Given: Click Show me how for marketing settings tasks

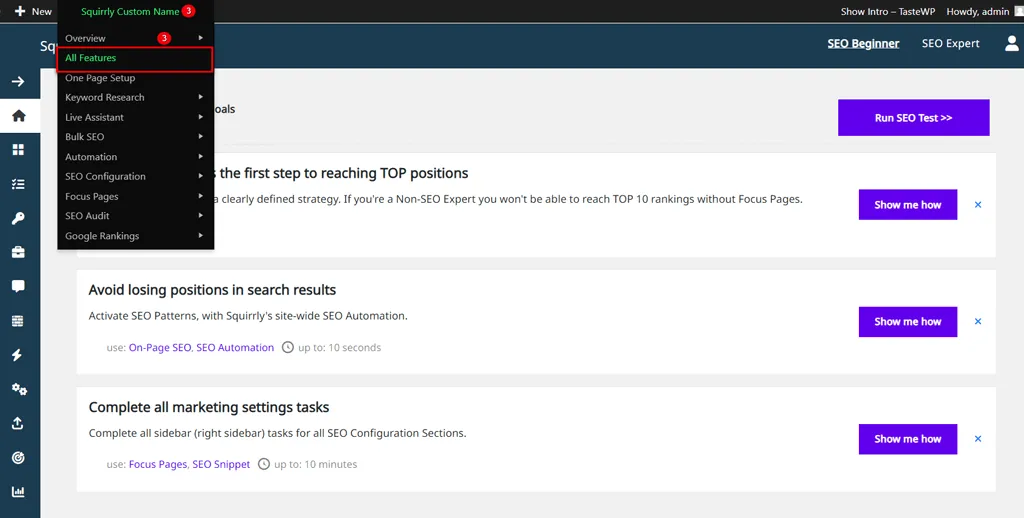Looking at the screenshot, I should (x=908, y=439).
